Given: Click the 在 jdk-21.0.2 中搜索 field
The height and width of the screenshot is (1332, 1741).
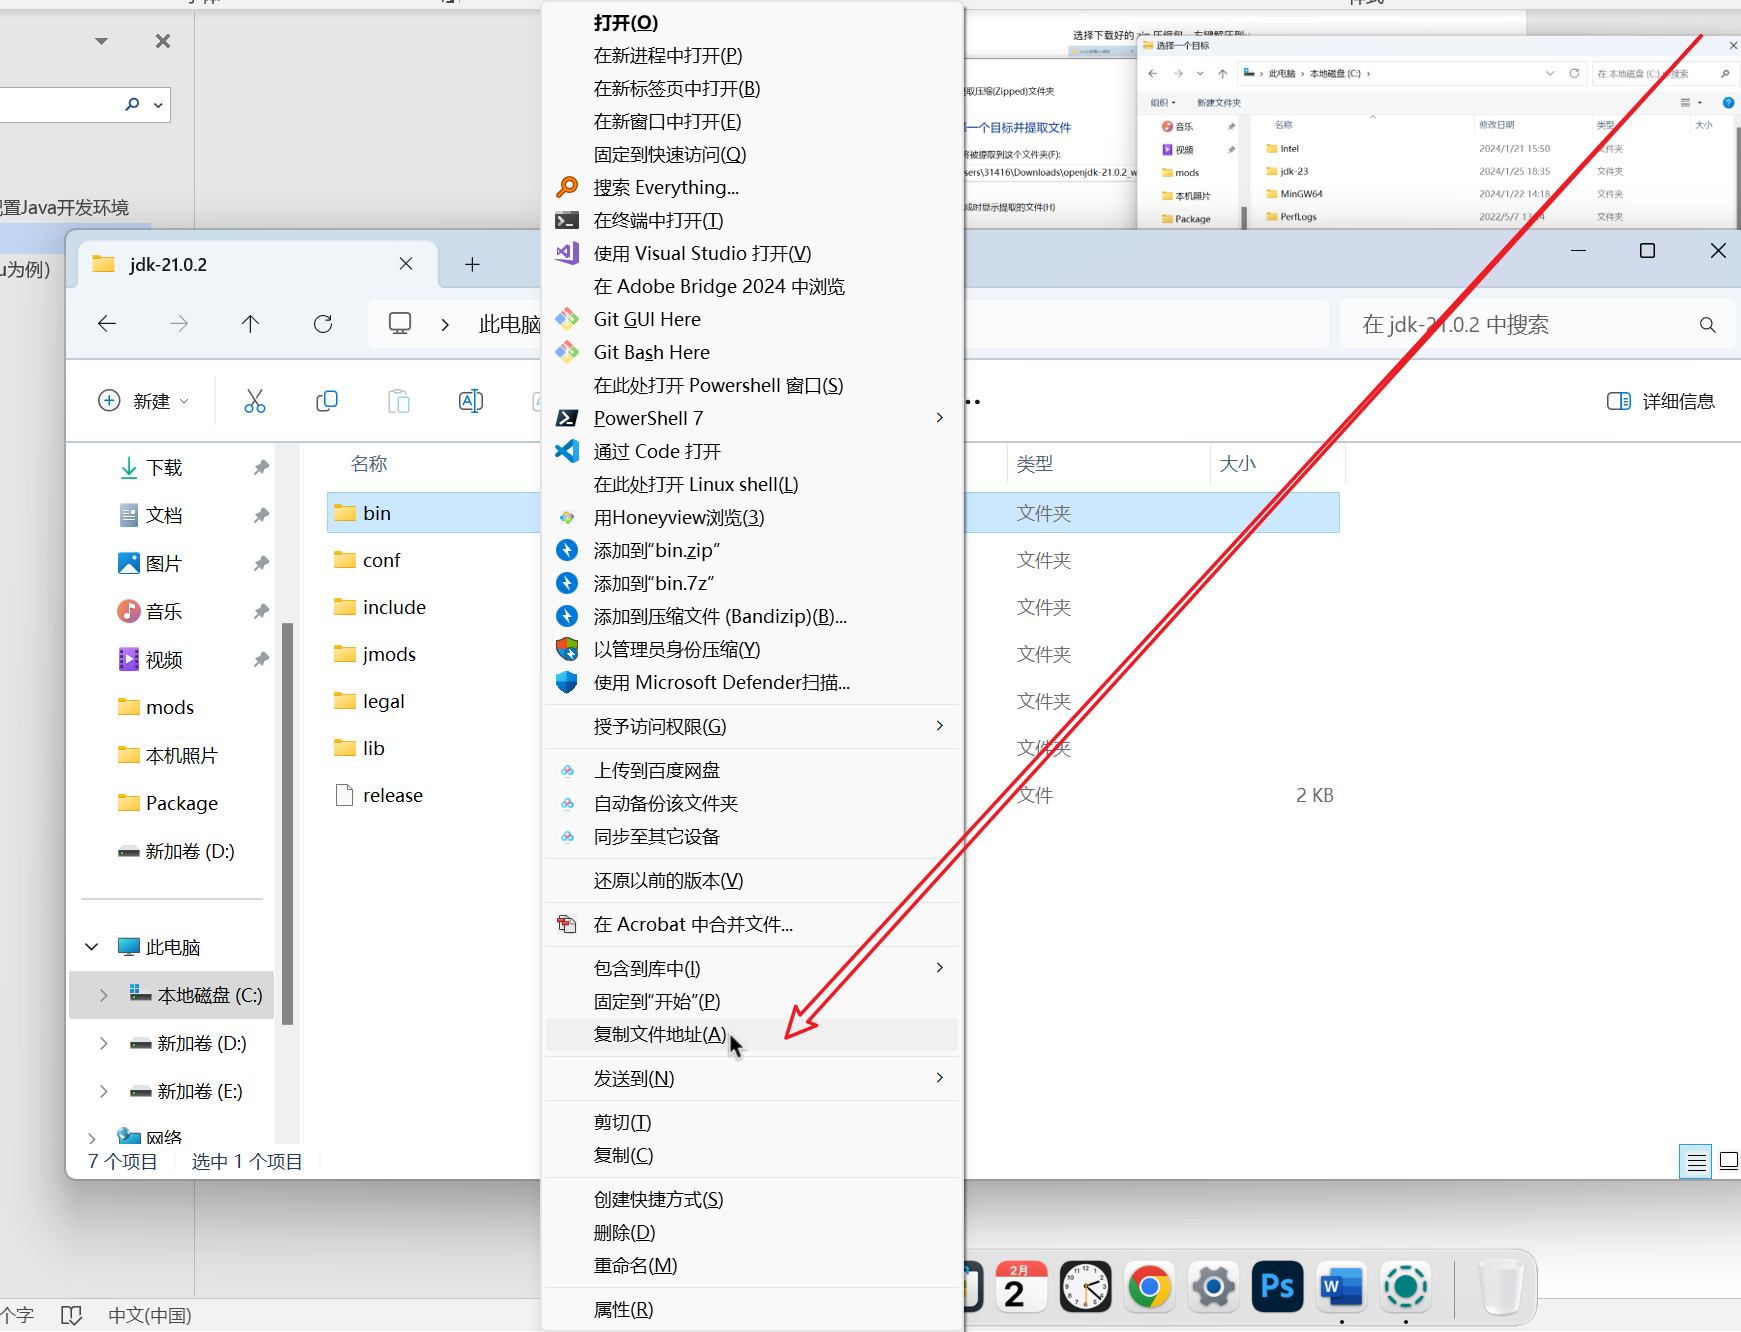Looking at the screenshot, I should click(x=1535, y=325).
